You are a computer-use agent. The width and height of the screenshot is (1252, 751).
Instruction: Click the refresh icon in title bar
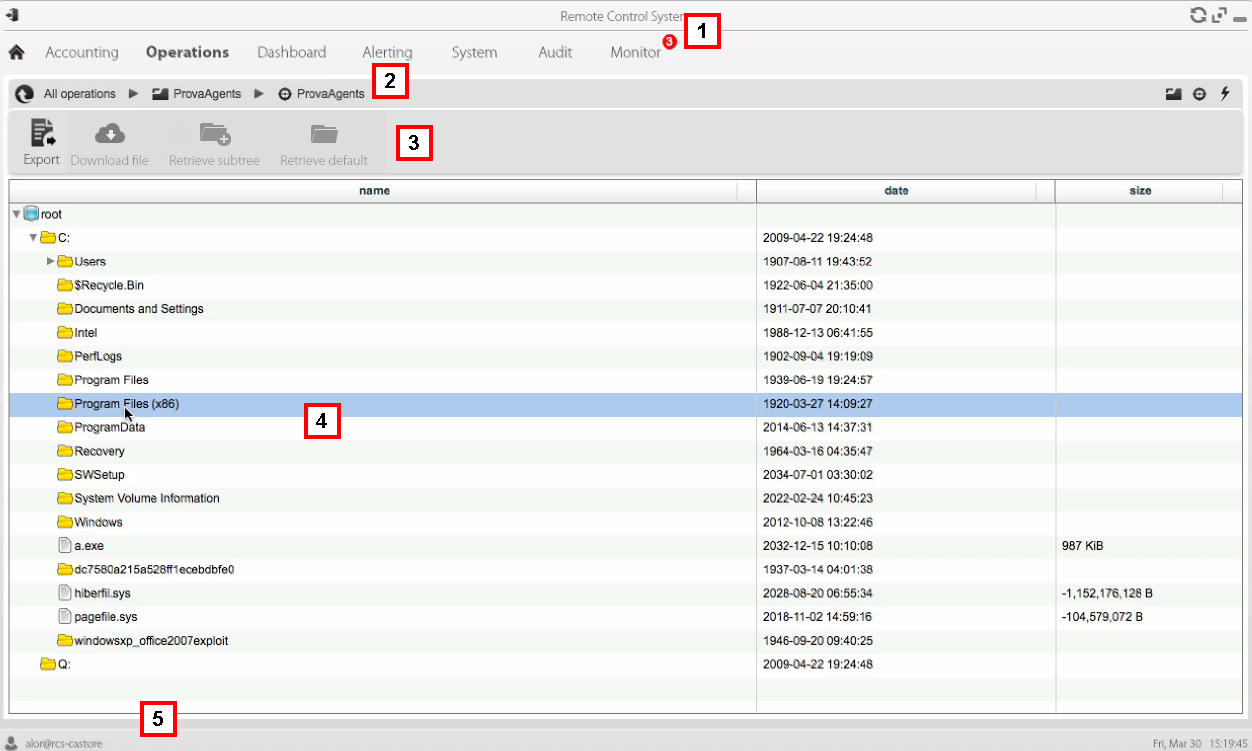pos(1197,15)
